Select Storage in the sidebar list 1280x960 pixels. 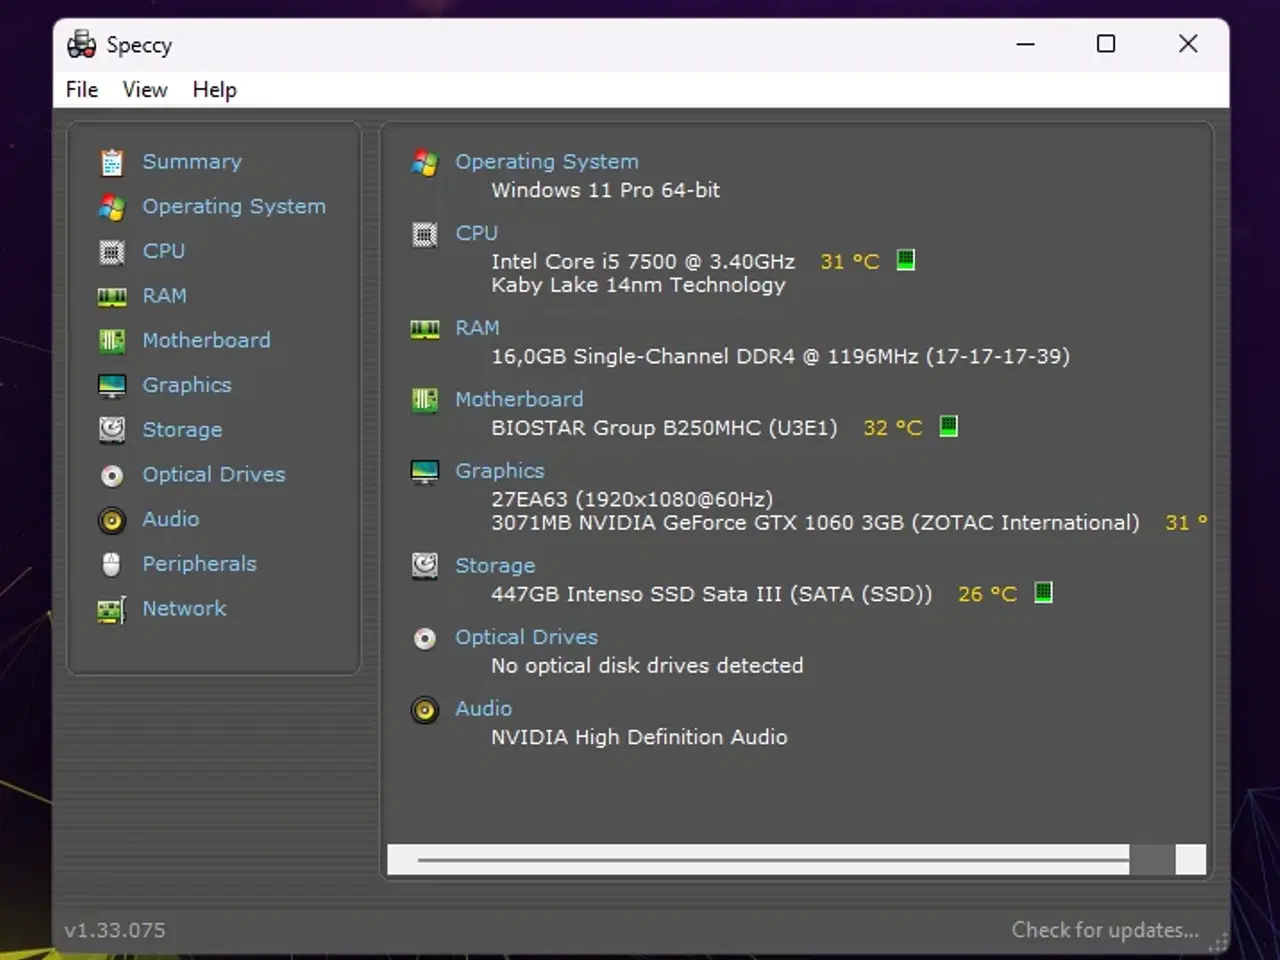click(x=182, y=430)
